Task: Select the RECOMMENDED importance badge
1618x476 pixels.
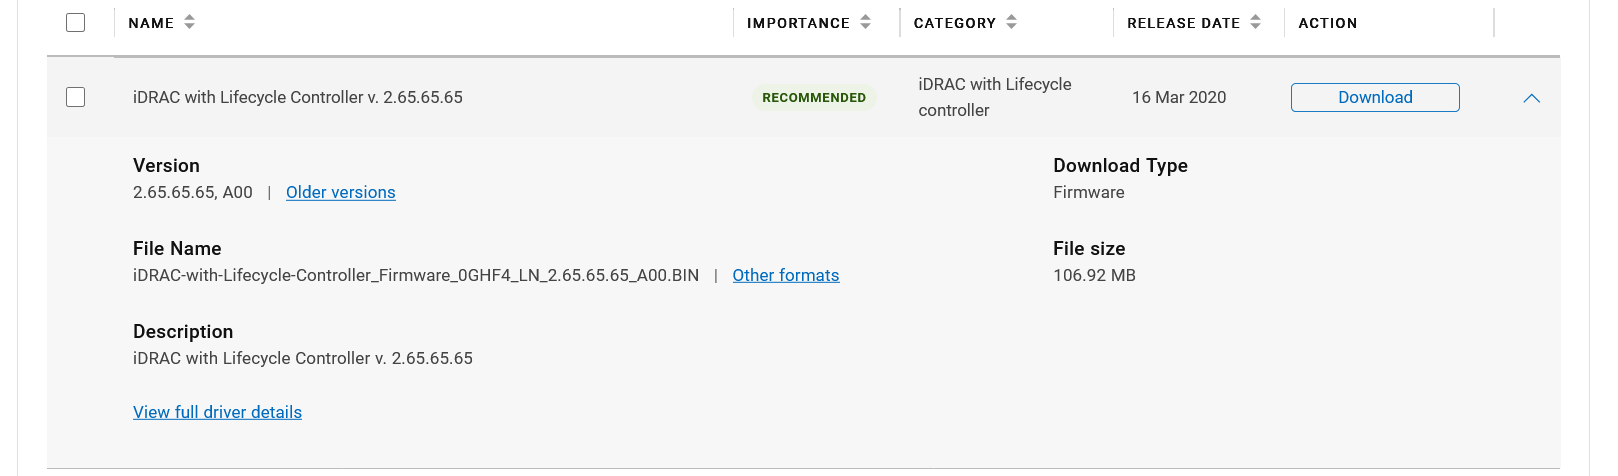Action: (814, 97)
